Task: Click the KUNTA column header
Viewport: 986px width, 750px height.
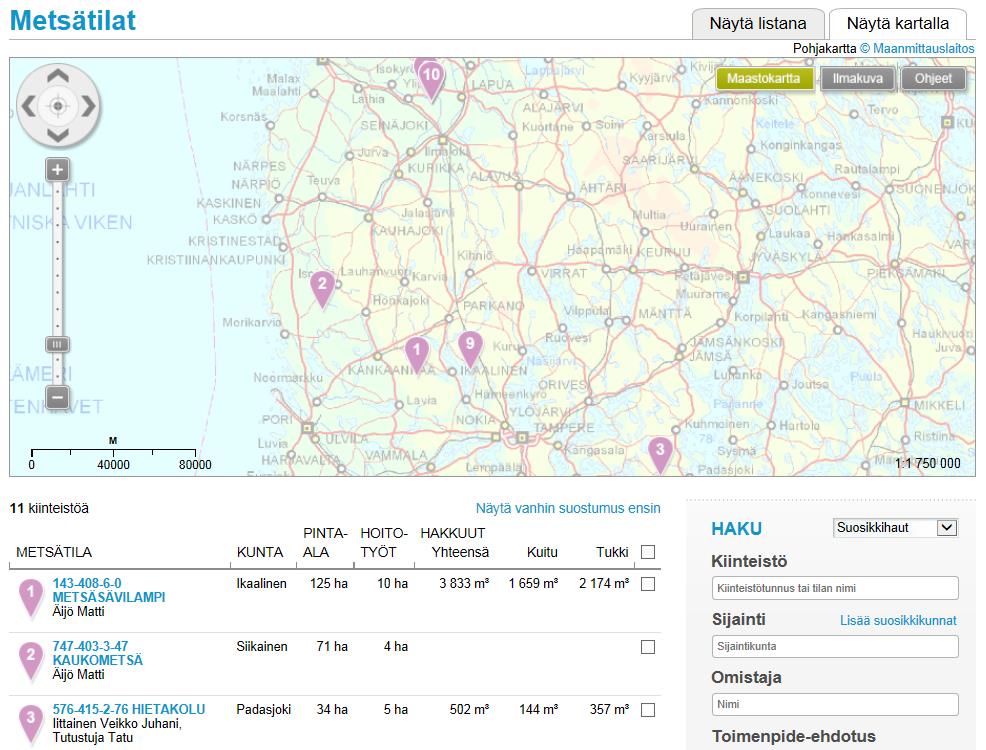Action: (260, 552)
